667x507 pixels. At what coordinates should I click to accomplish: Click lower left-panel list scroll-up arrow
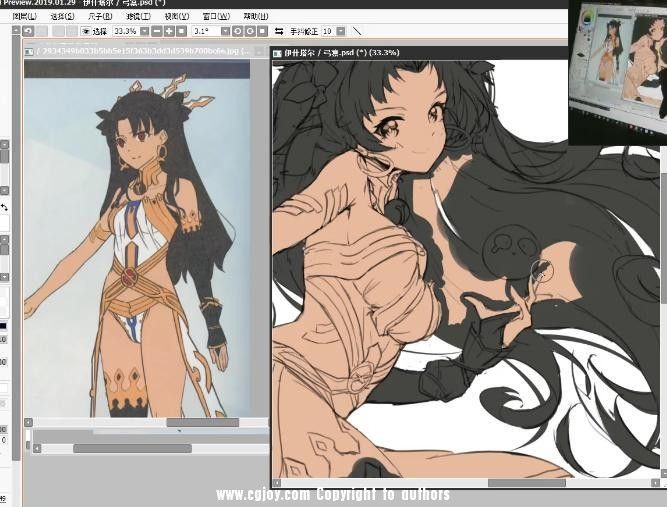coord(4,239)
